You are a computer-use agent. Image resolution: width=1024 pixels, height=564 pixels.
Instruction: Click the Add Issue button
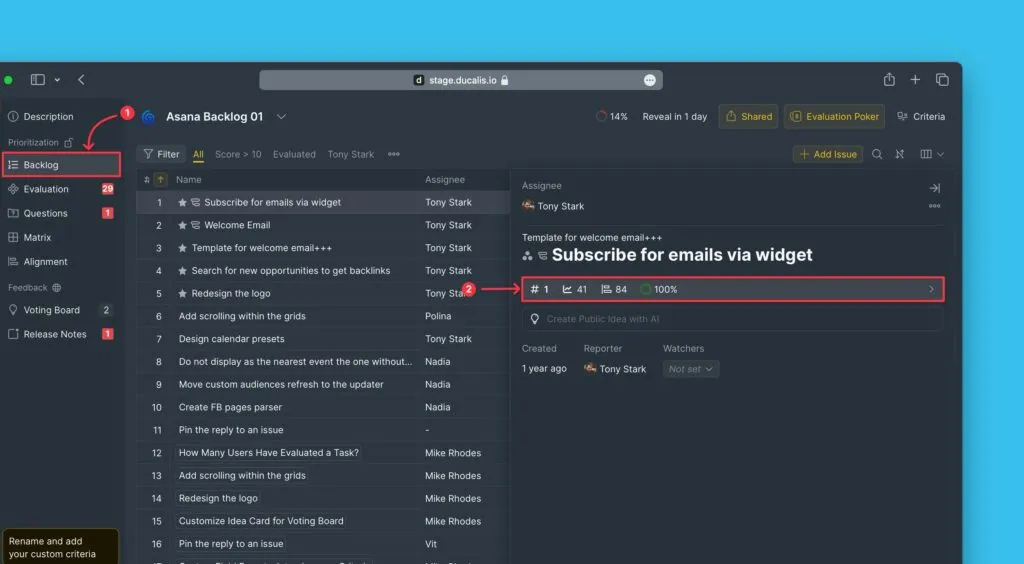point(827,154)
